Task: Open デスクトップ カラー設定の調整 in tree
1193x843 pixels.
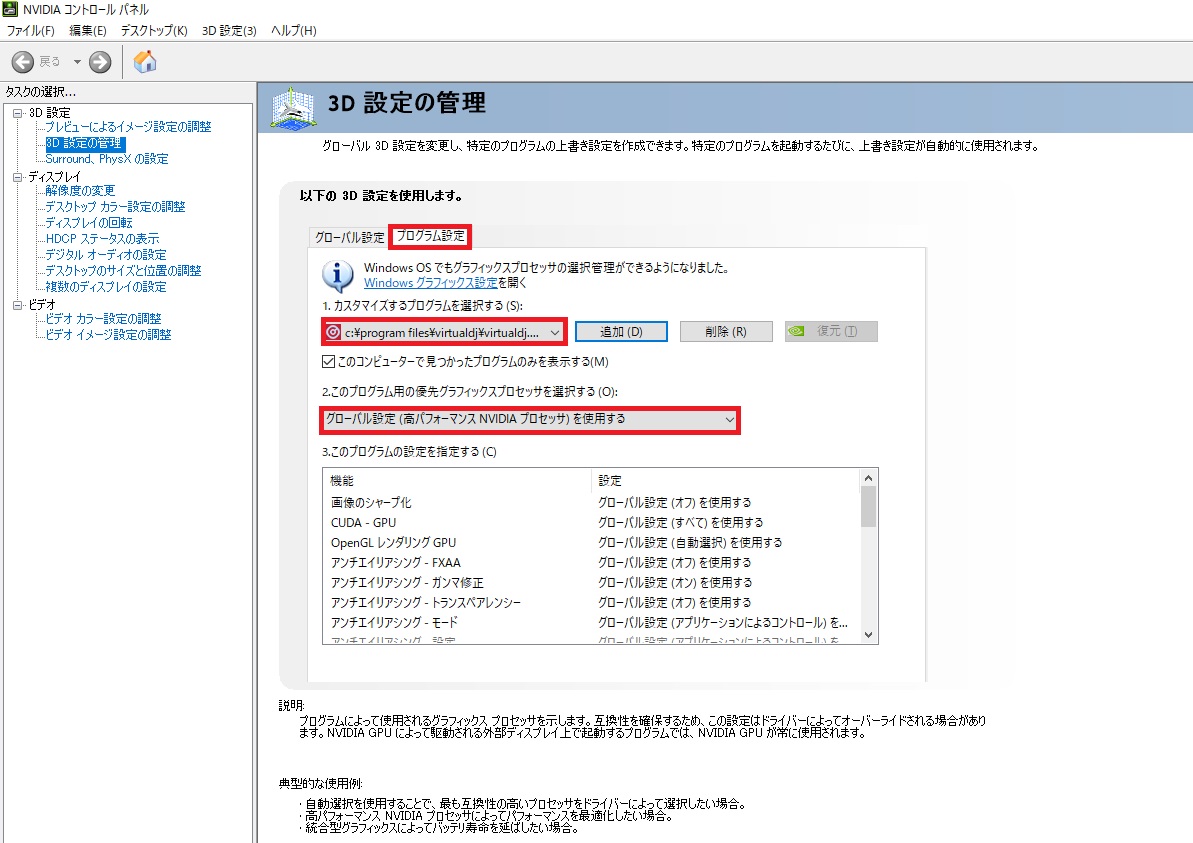Action: 115,207
